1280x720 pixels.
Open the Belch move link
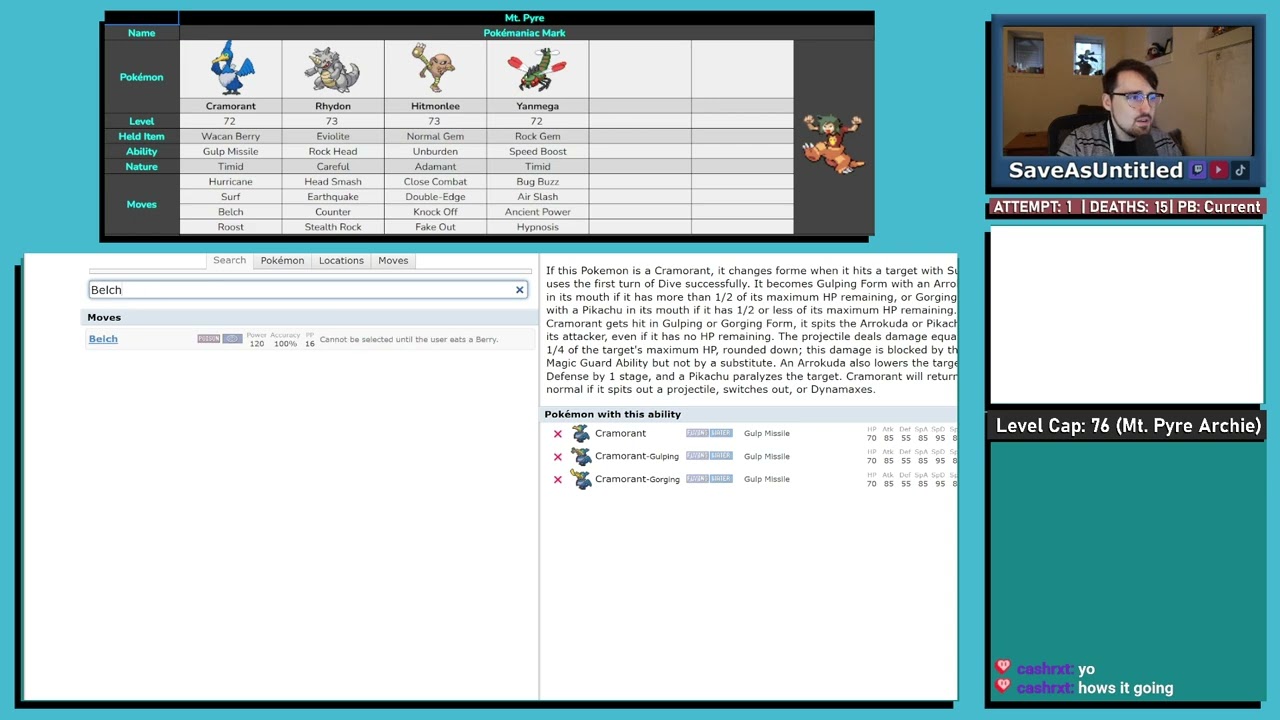pos(103,339)
